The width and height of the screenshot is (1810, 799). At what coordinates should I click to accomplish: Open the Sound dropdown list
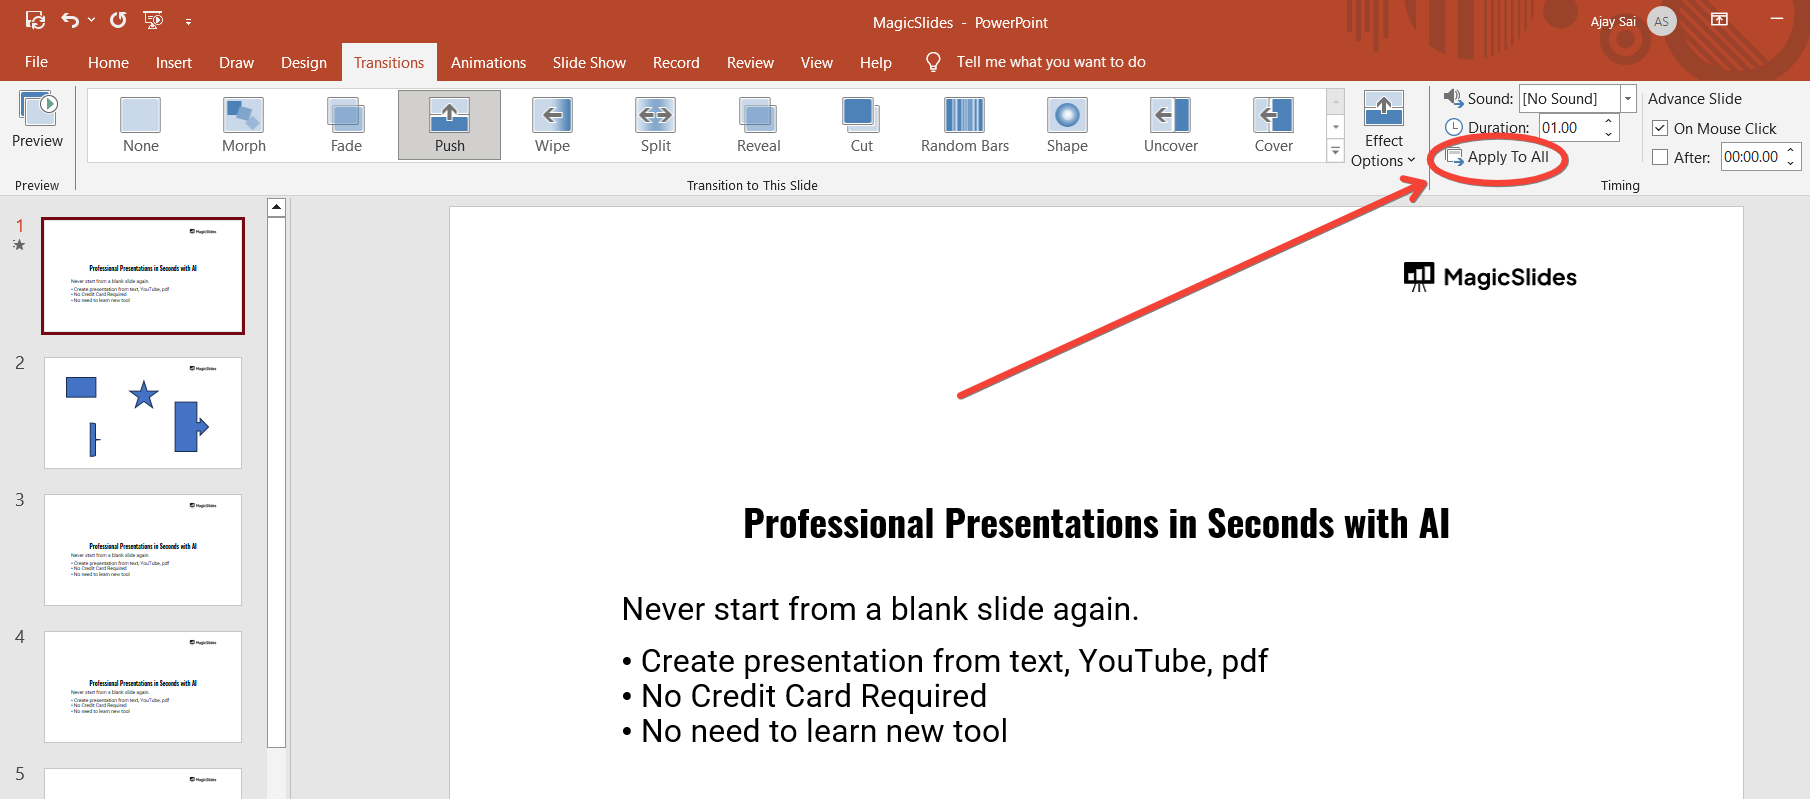[x=1628, y=98]
